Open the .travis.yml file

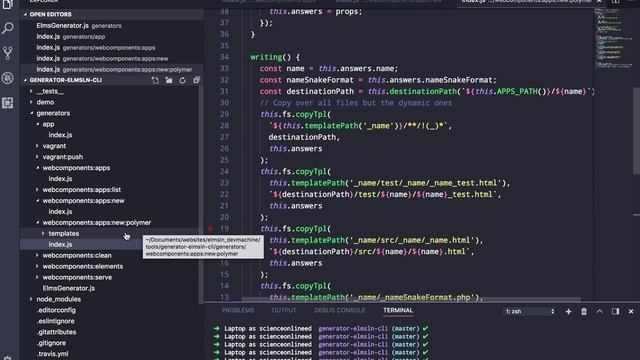click(x=52, y=354)
